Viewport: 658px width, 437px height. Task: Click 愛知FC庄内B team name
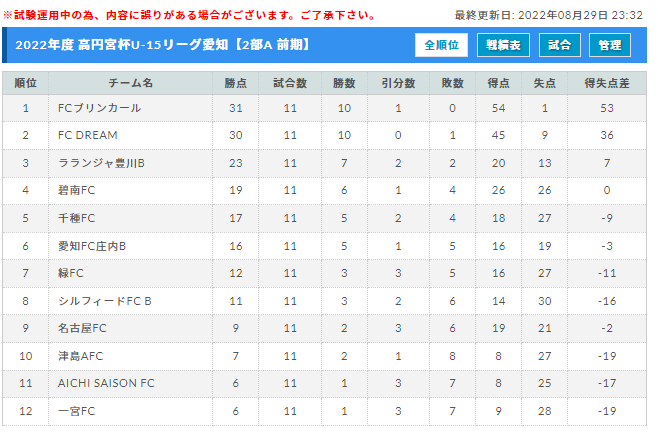tap(92, 246)
